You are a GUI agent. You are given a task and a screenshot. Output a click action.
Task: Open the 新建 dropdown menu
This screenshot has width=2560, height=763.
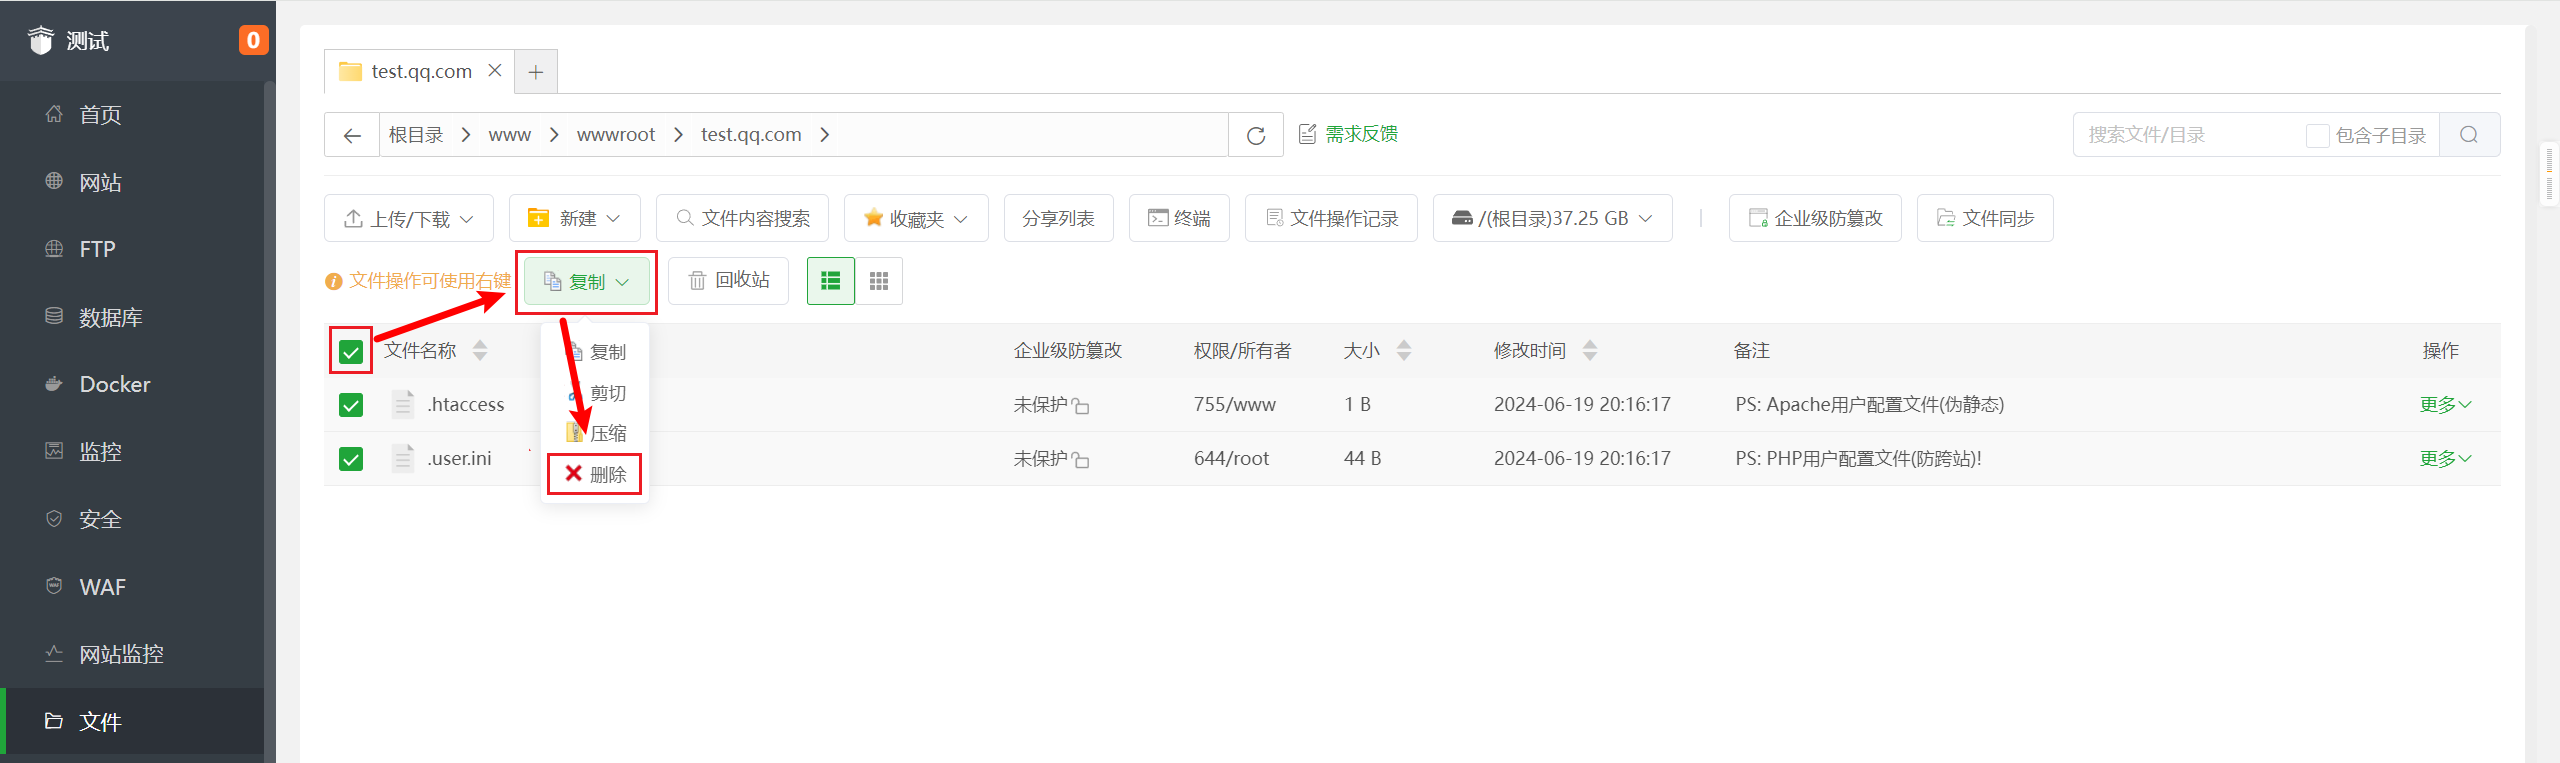(575, 218)
